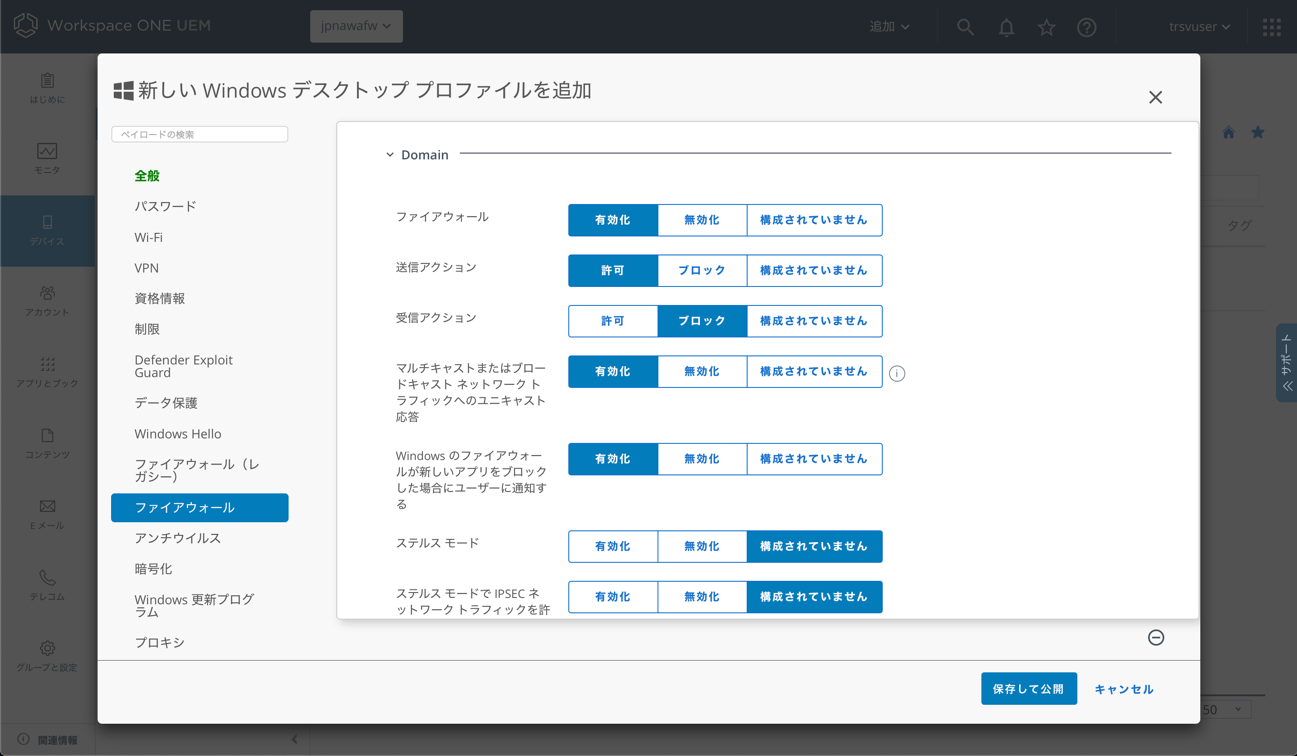Open the サポート side tab

[1286, 362]
